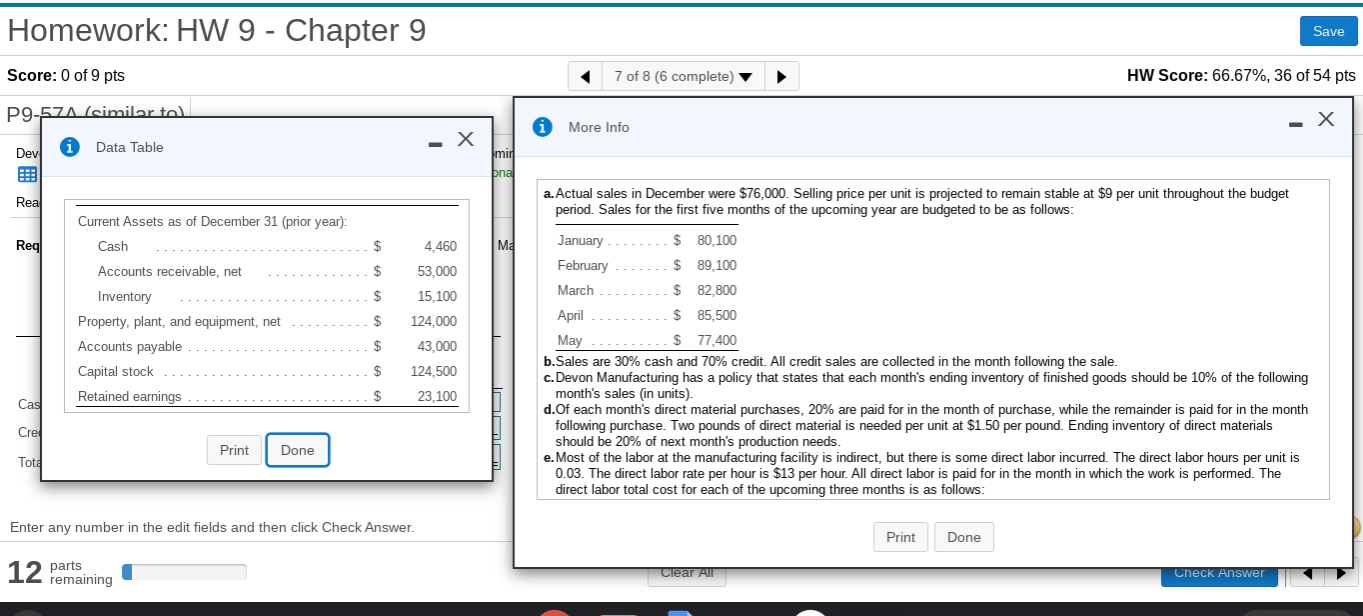Click paragraph b about cash and credit sales
The height and width of the screenshot is (616, 1363).
click(829, 361)
